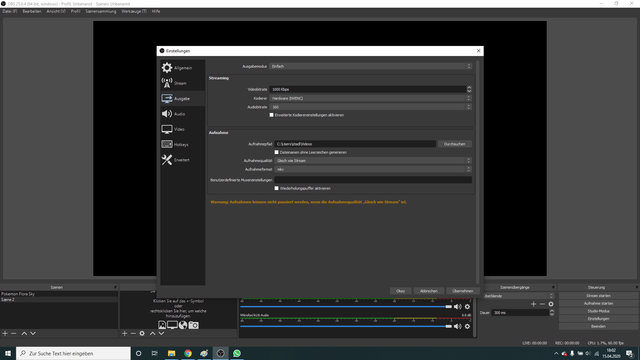This screenshot has width=640, height=360.
Task: Click Durchsuchen to choose recording path
Action: point(454,144)
